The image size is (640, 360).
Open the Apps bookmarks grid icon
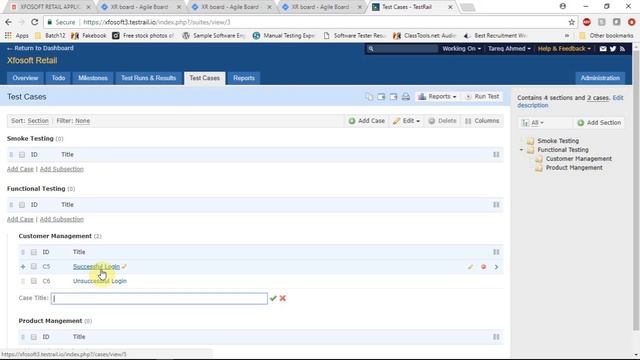pyautogui.click(x=8, y=36)
